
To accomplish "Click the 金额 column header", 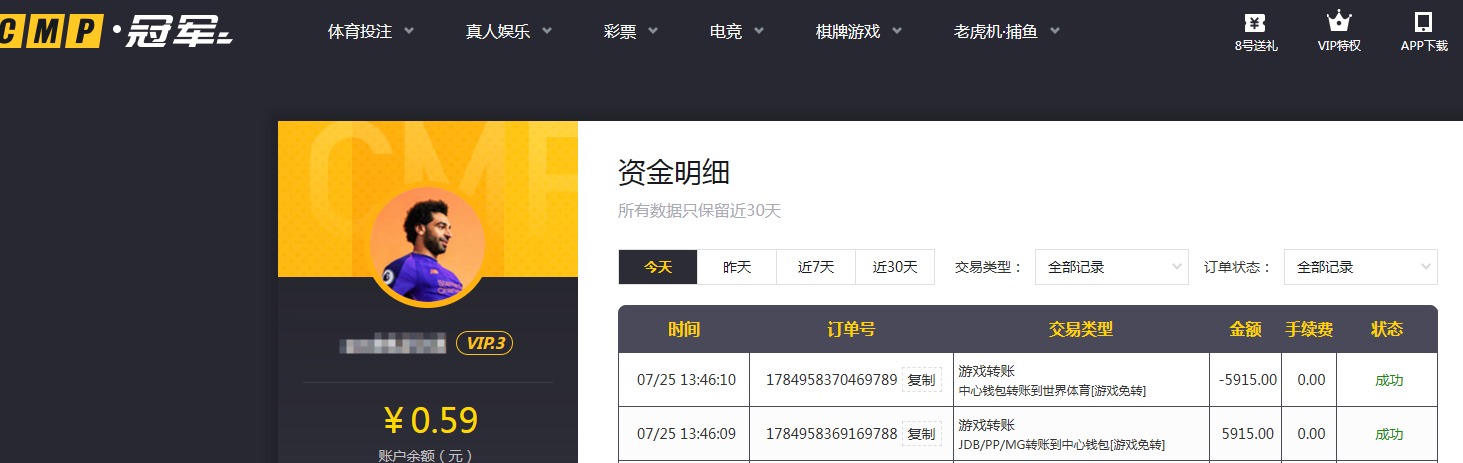I will 1245,329.
